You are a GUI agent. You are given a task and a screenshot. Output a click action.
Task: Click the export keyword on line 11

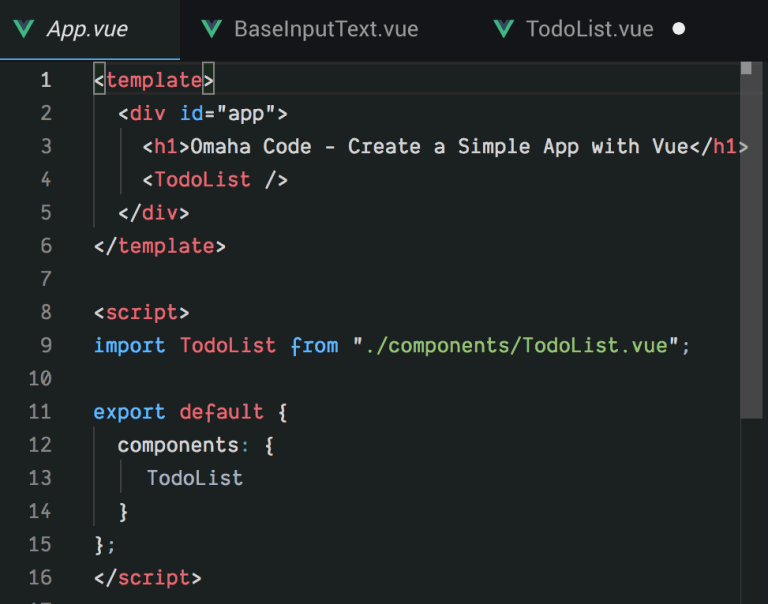pos(129,412)
